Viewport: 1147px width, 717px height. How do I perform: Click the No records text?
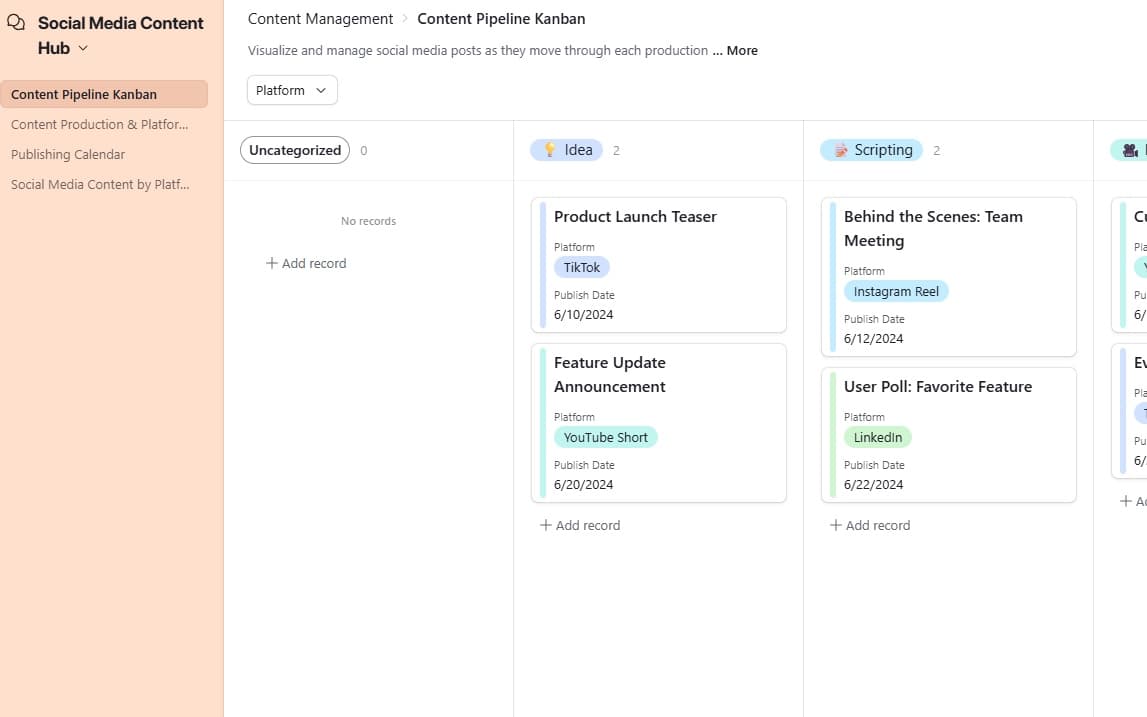tap(369, 221)
